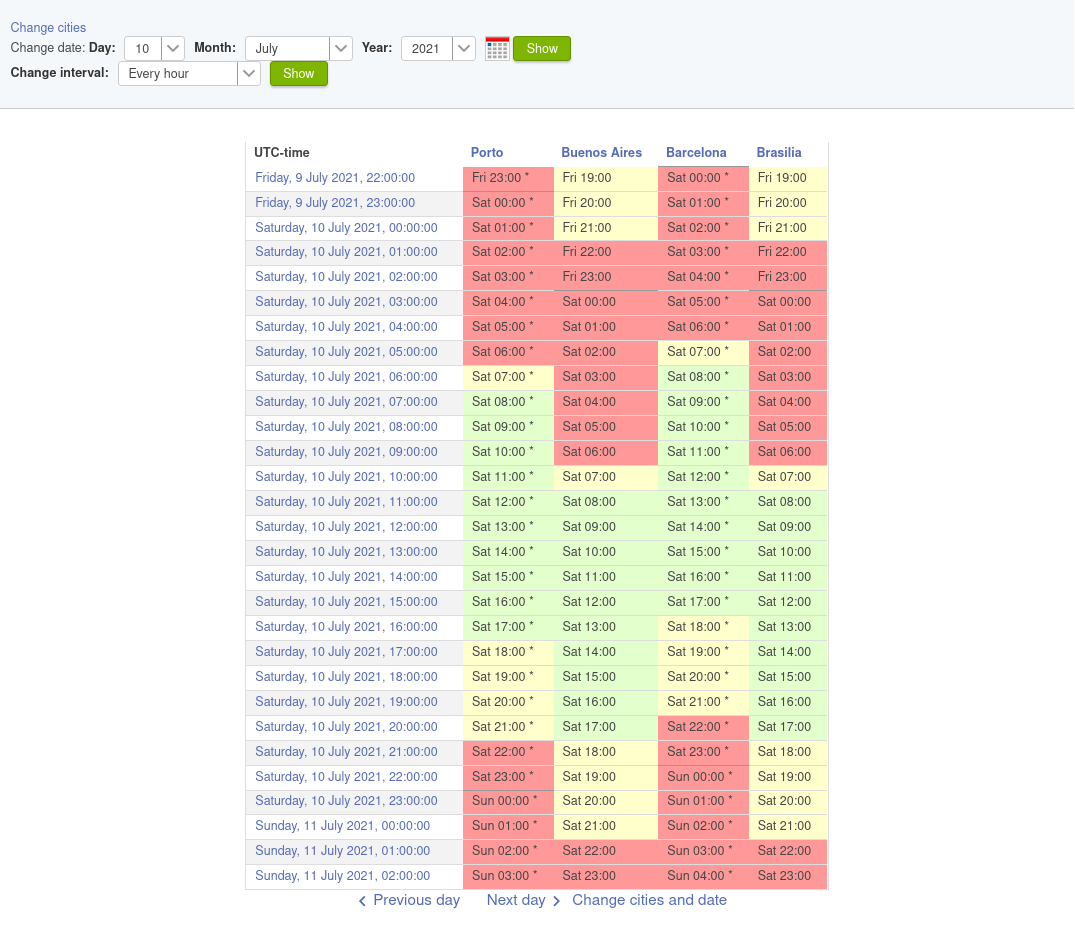
Task: Open the Porto column header link
Action: (x=487, y=153)
